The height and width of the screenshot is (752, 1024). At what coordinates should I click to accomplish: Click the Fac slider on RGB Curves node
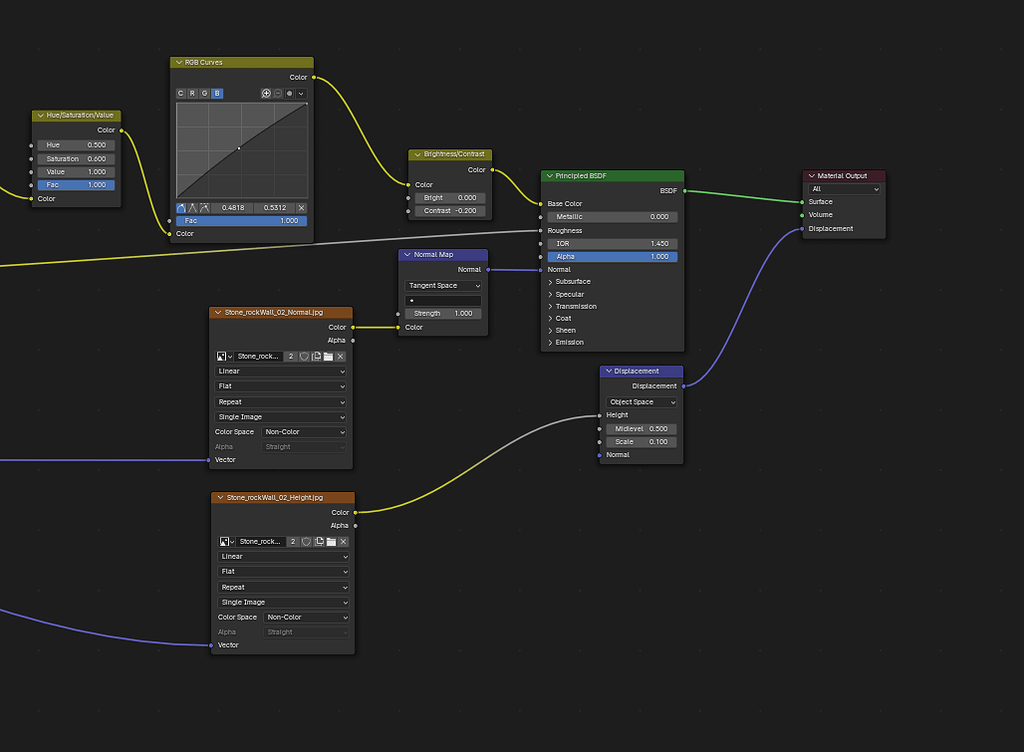(x=240, y=221)
